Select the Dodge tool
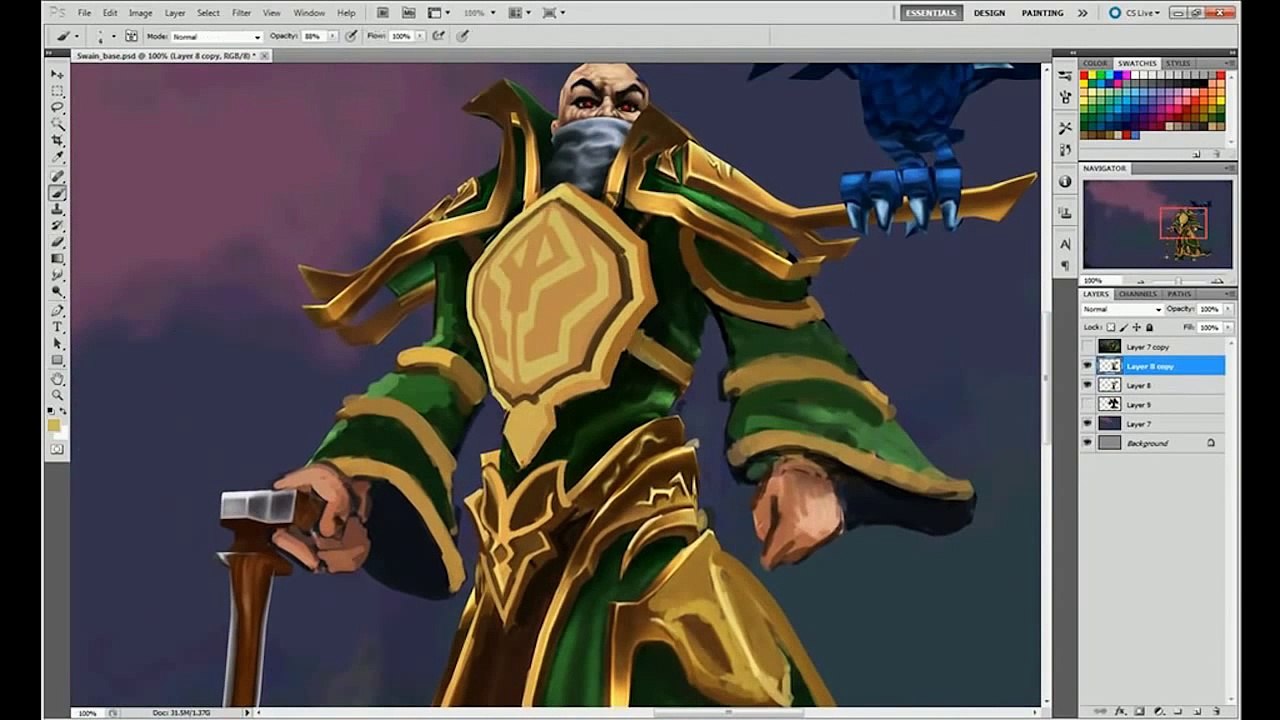Viewport: 1280px width, 720px height. click(x=58, y=291)
